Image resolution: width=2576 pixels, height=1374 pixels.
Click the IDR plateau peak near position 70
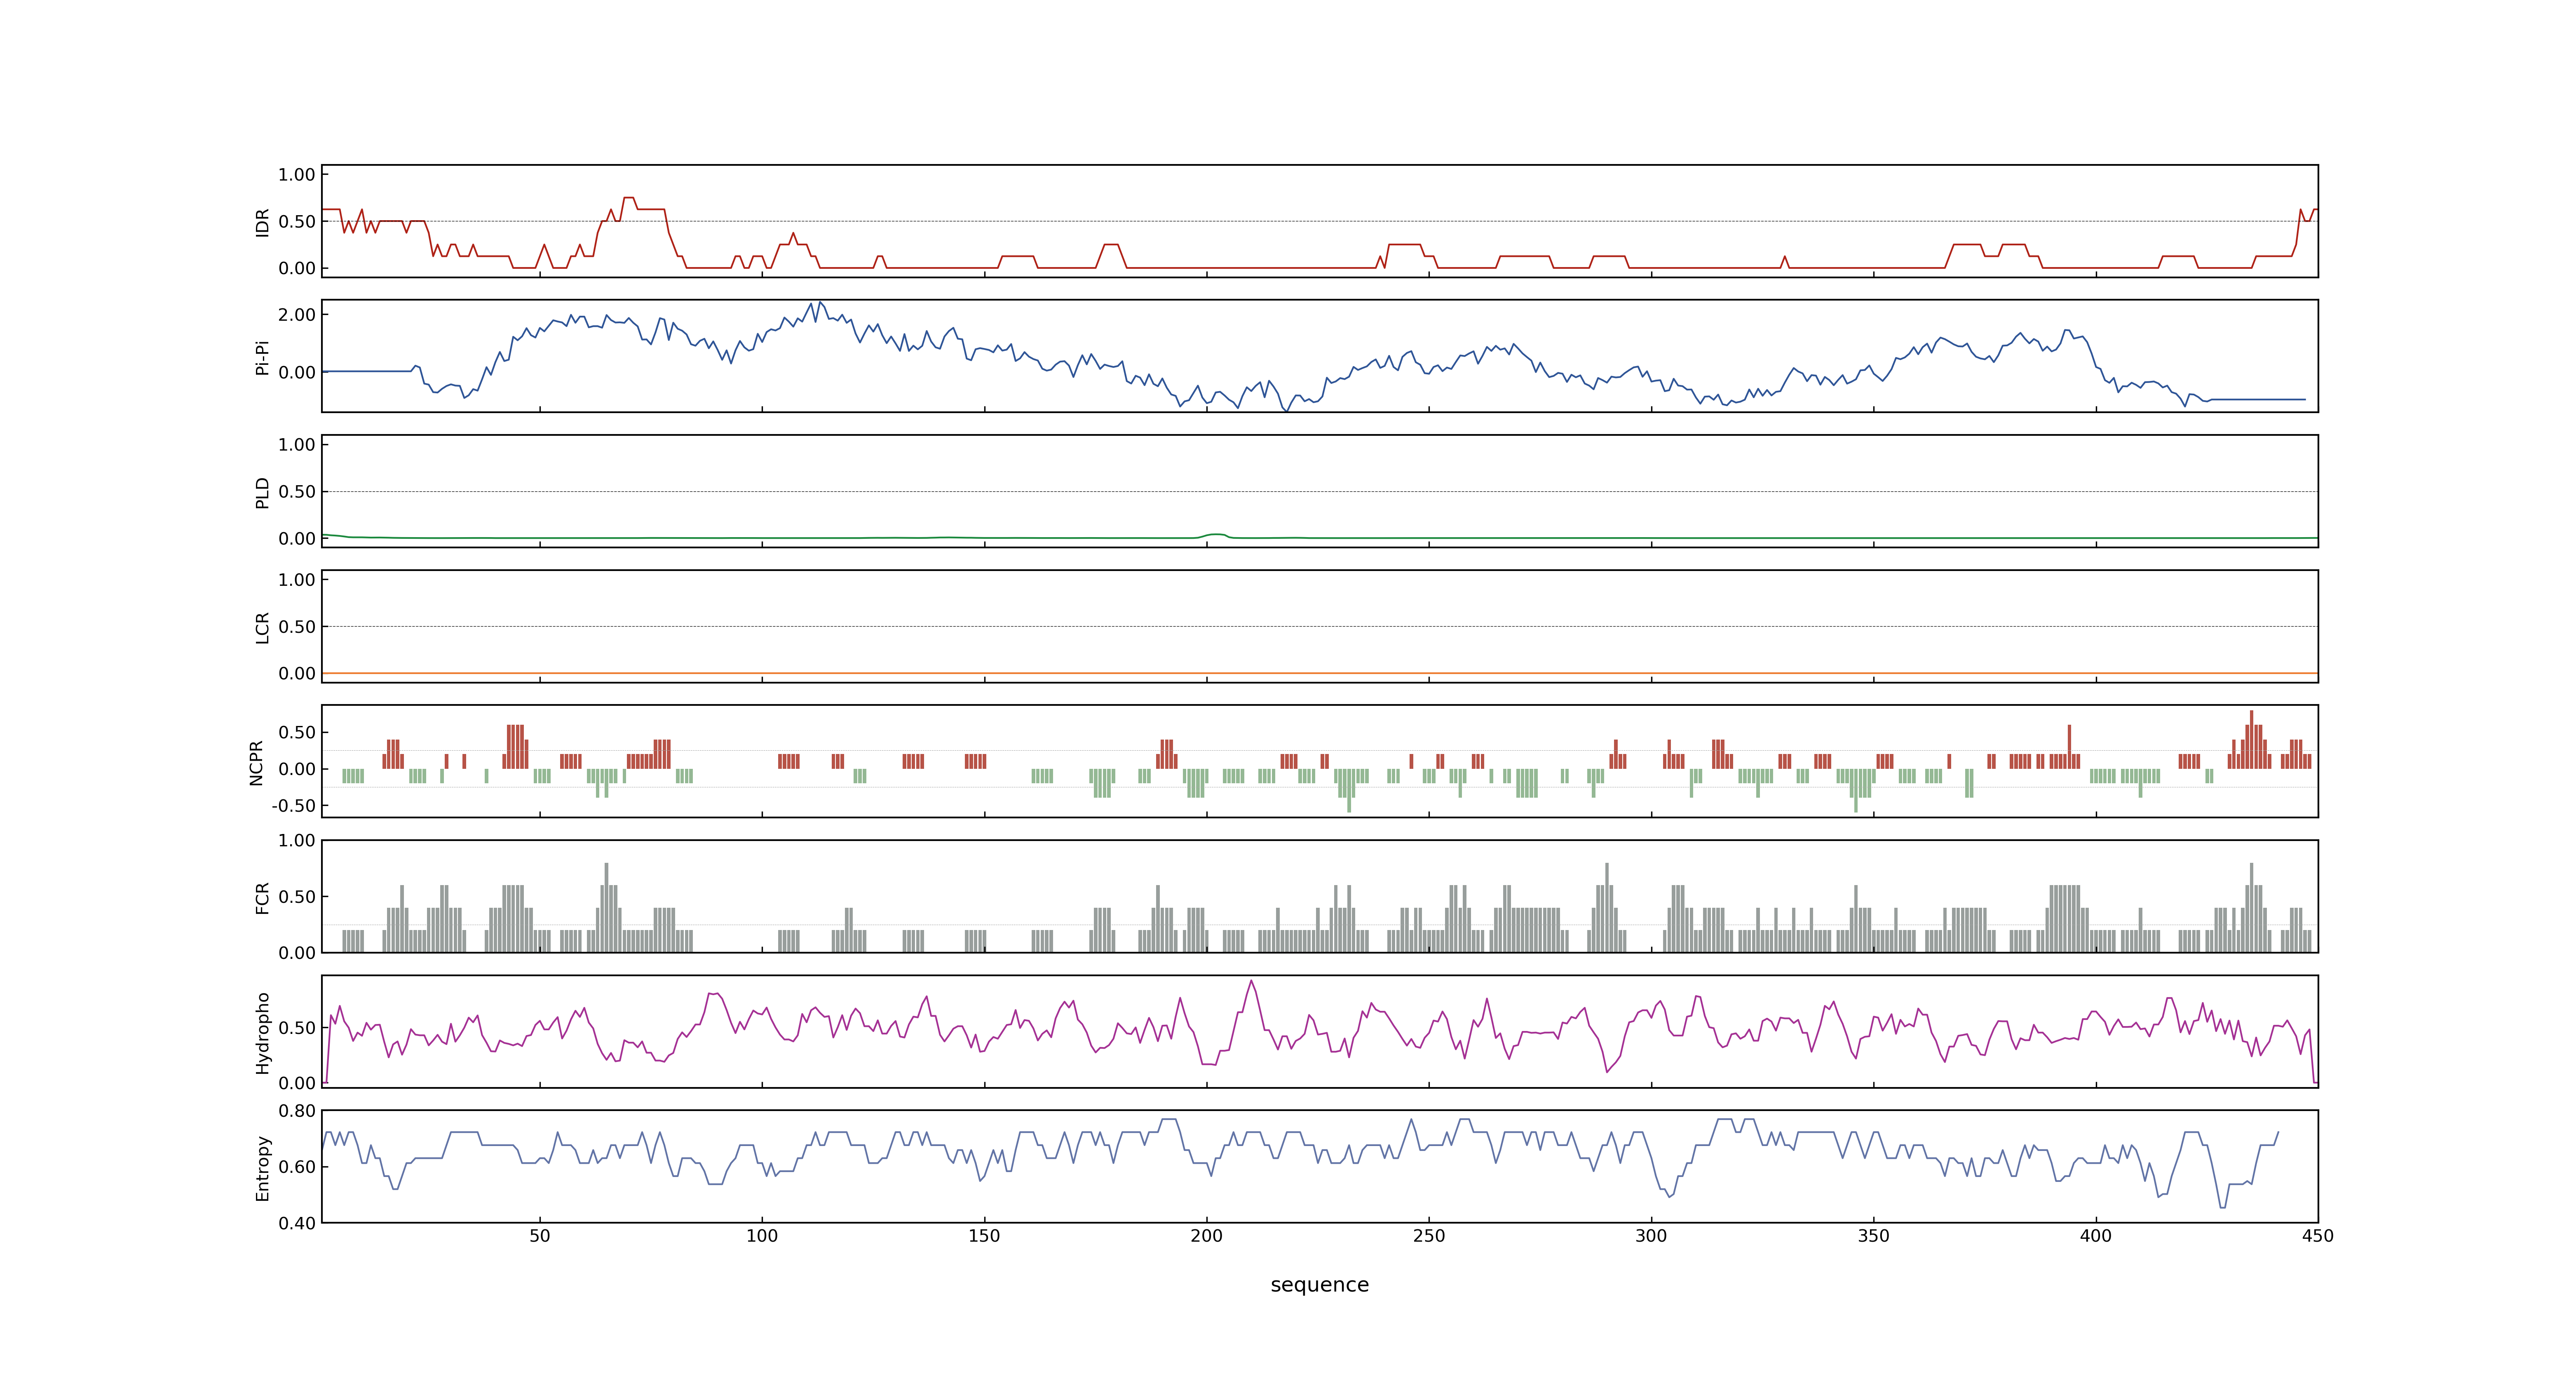pyautogui.click(x=628, y=198)
